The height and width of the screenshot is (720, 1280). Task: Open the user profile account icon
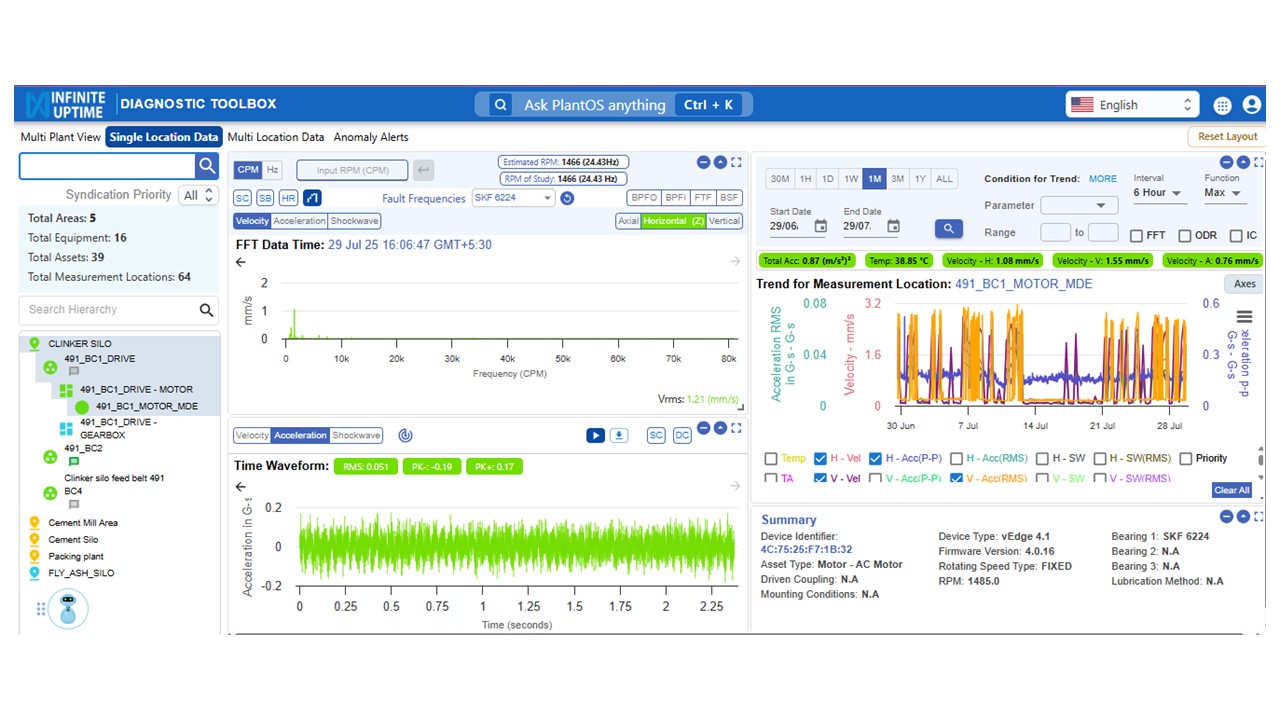tap(1251, 105)
